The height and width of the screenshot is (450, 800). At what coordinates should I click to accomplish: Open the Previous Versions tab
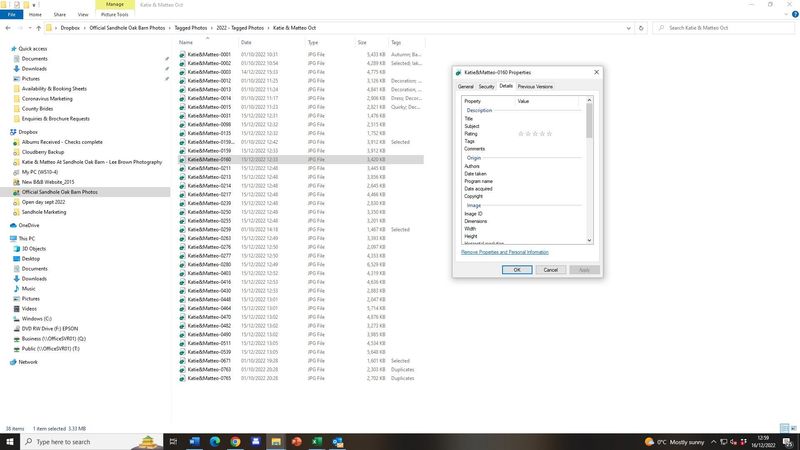[535, 87]
